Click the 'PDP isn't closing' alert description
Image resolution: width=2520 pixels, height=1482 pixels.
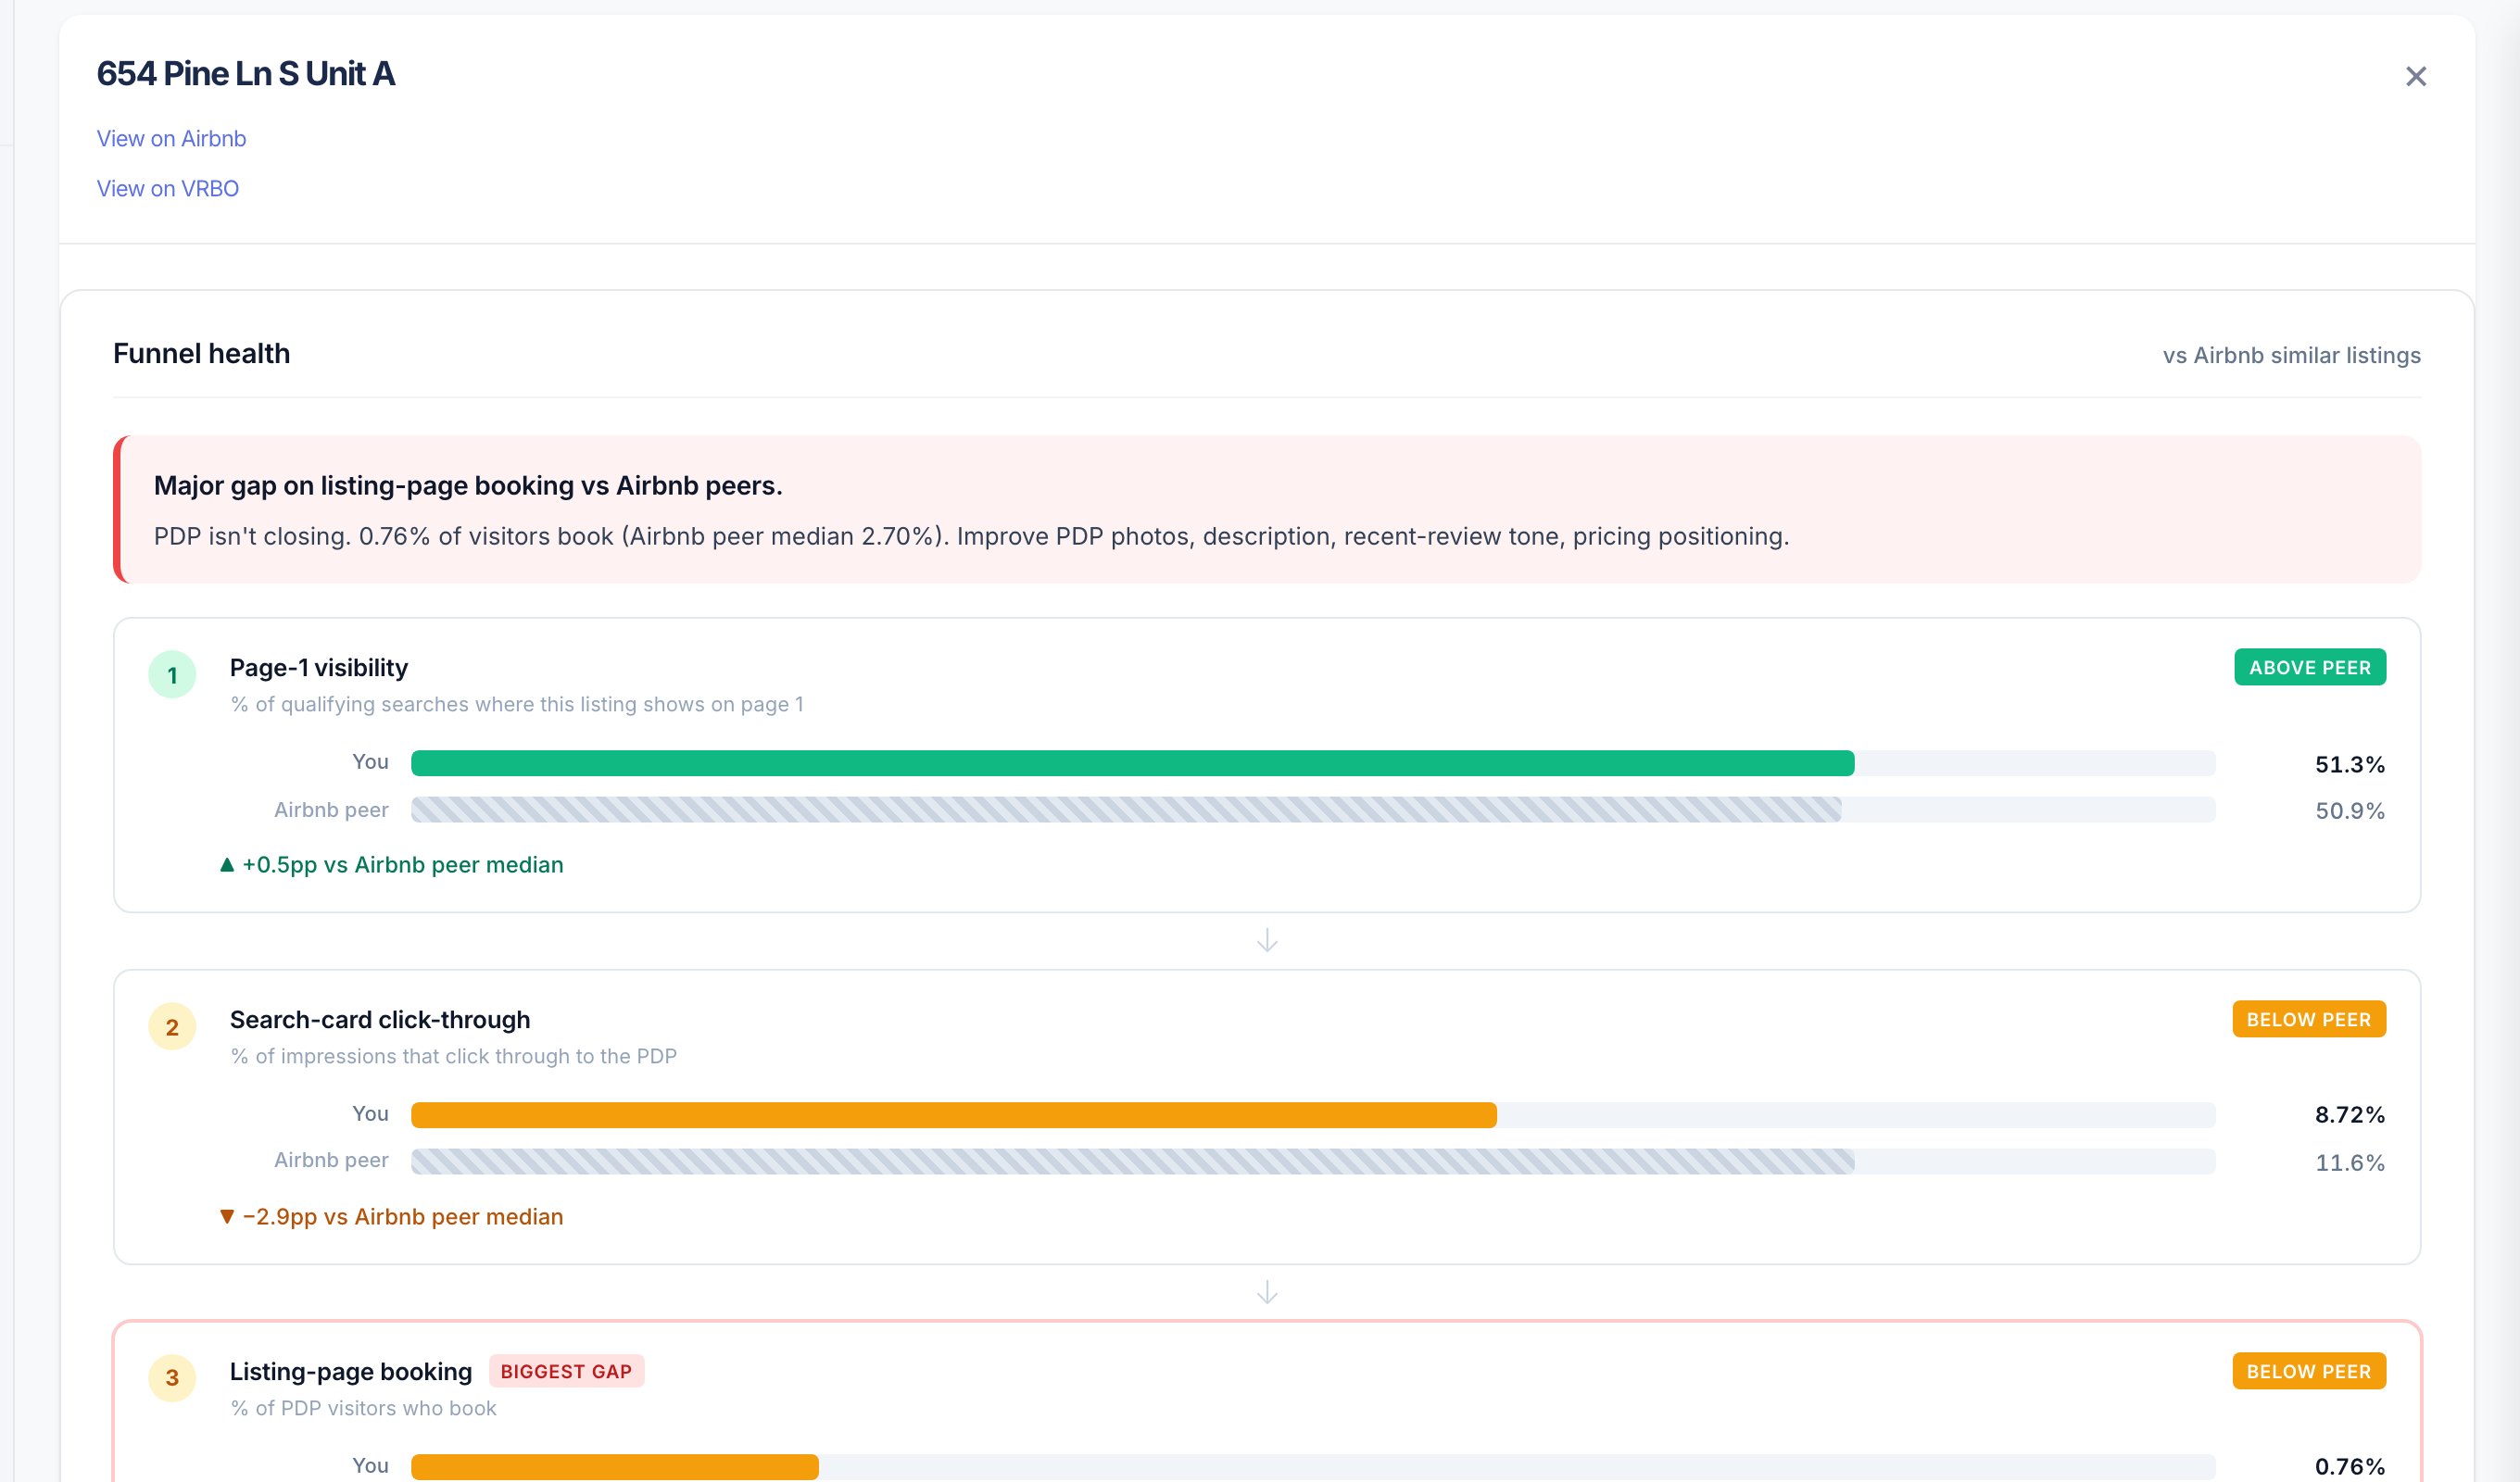coord(971,537)
